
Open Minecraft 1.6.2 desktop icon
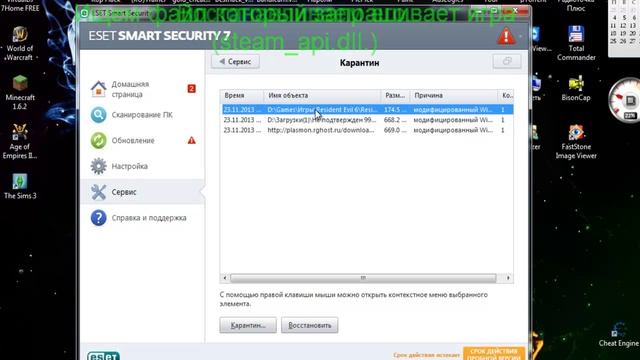tap(20, 93)
